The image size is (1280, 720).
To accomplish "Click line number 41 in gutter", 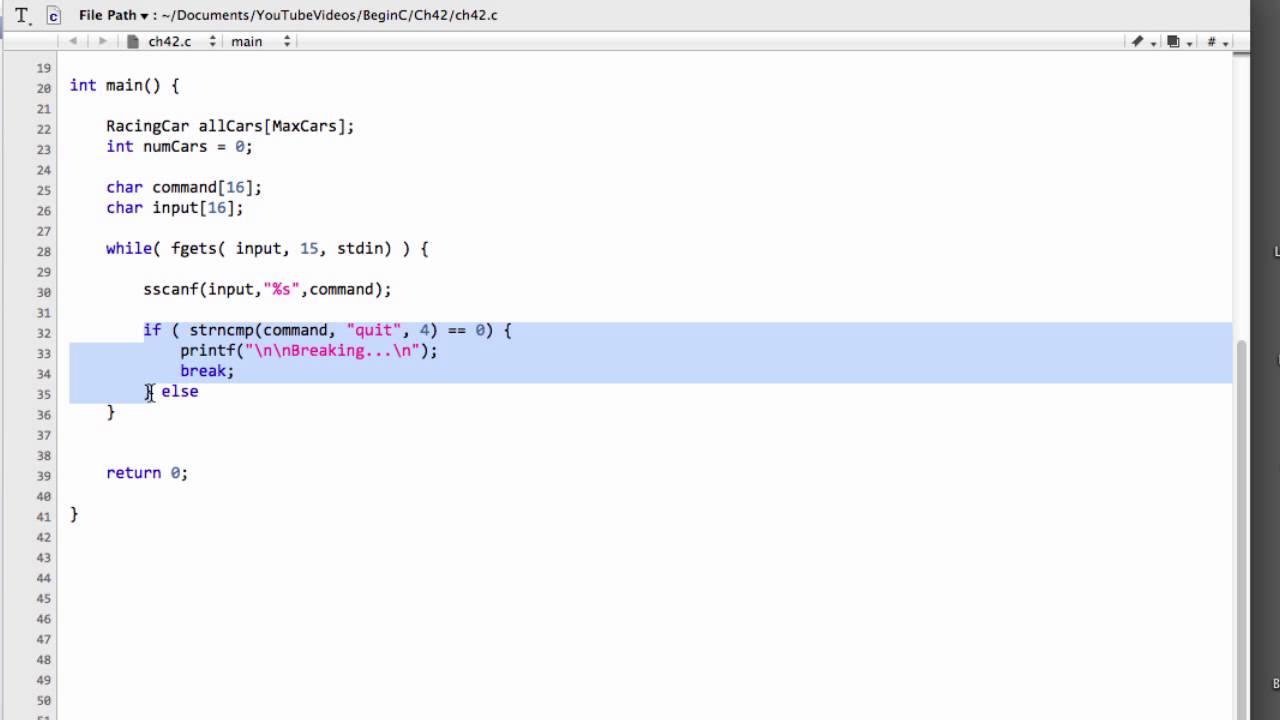I will click(x=43, y=517).
